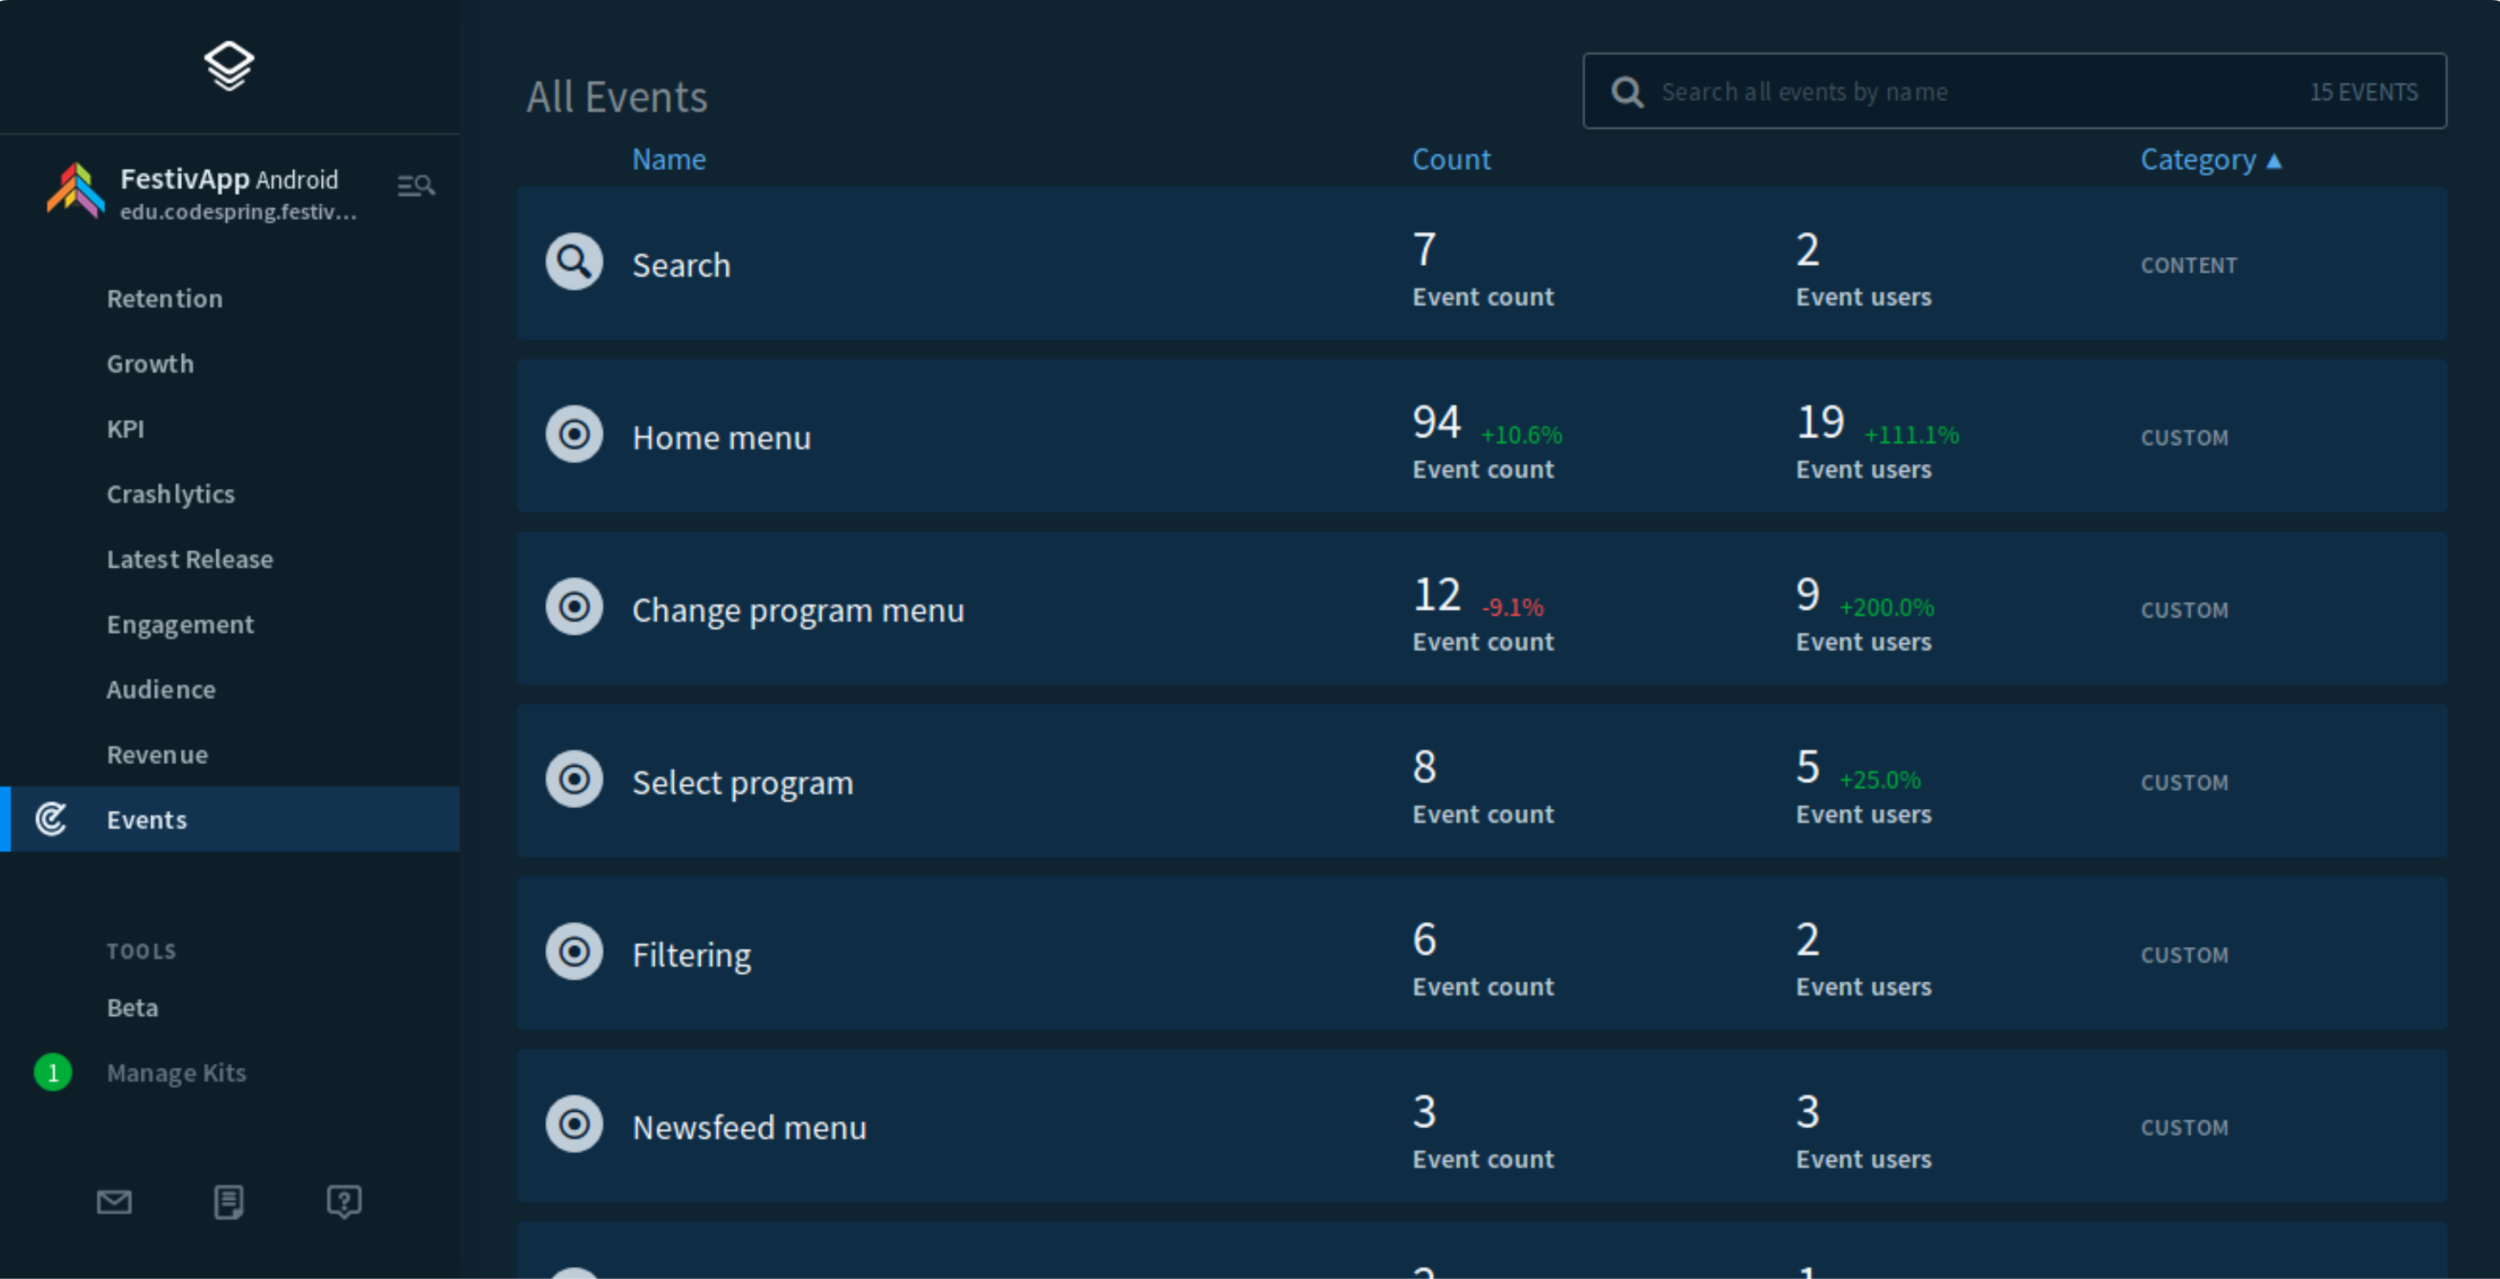The width and height of the screenshot is (2500, 1279).
Task: Open the Crashlytics sidebar section
Action: tap(171, 494)
